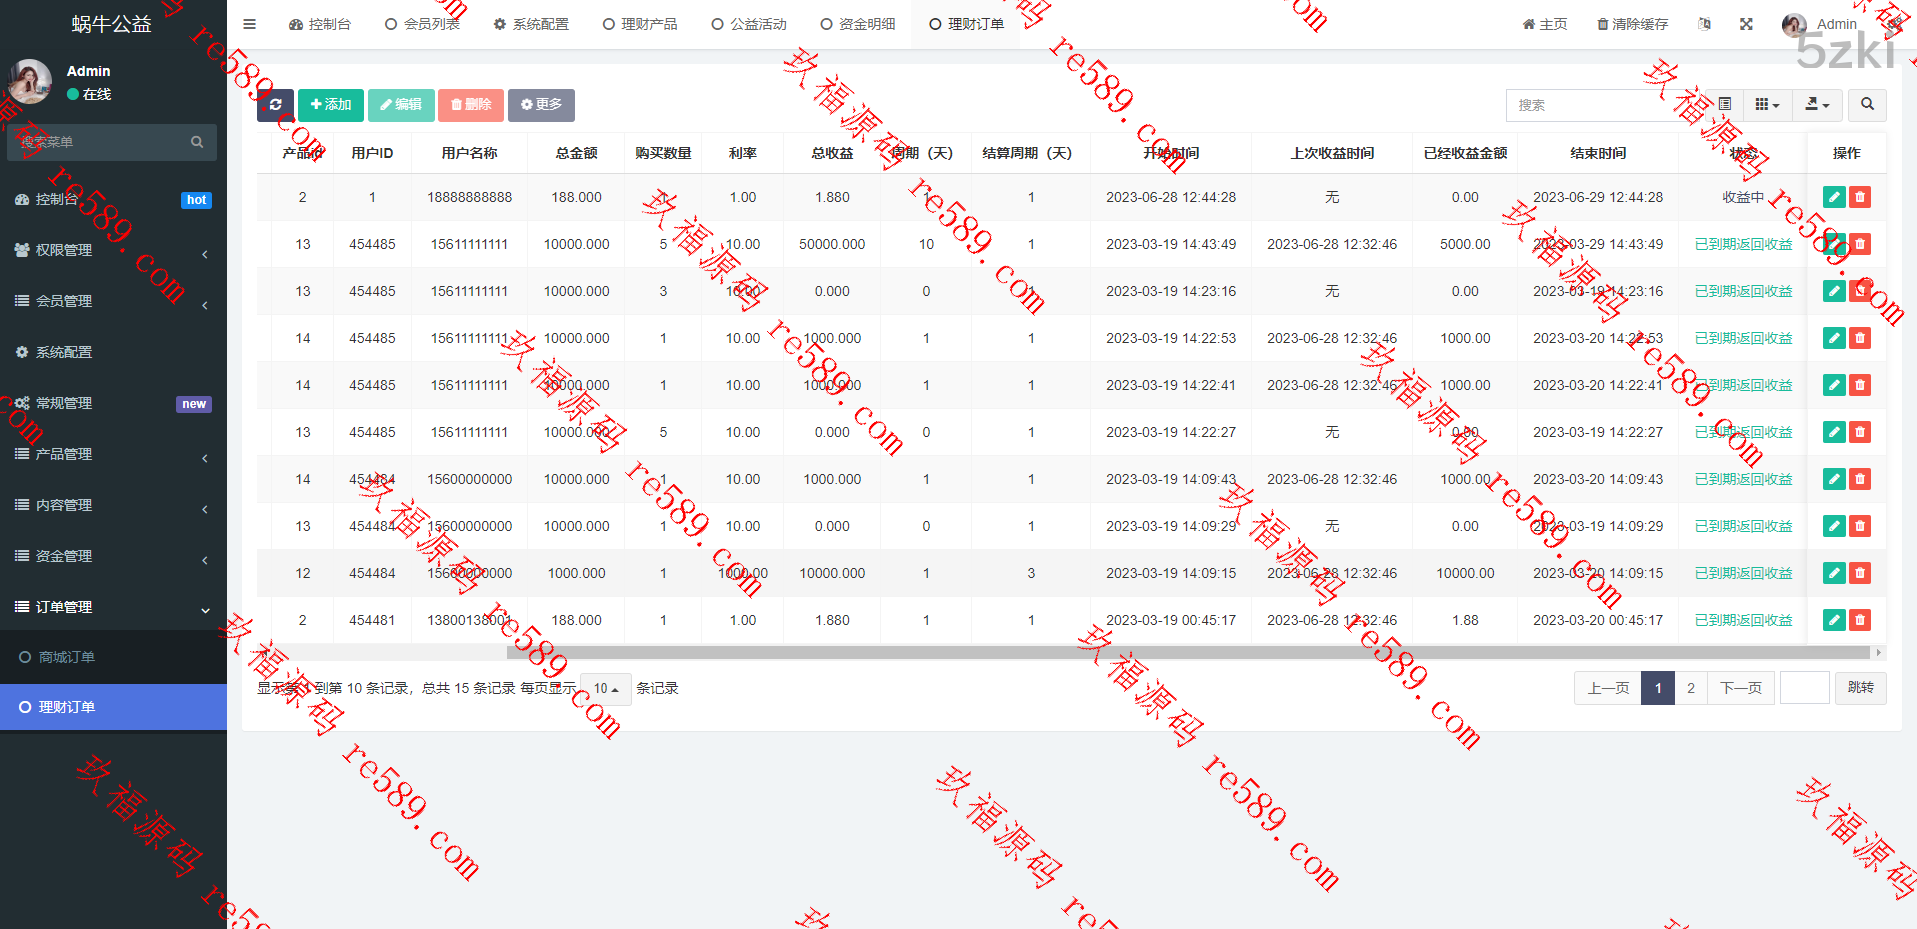Open the export data dropdown

coord(1817,105)
